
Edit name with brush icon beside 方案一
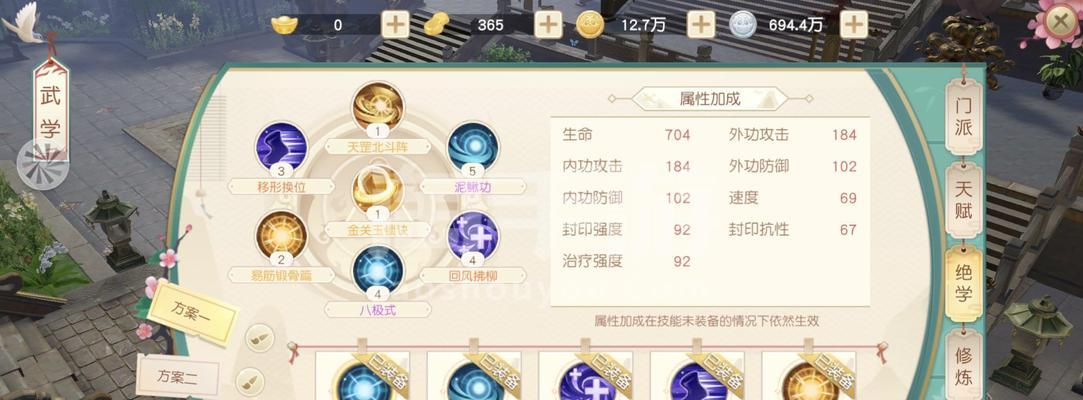point(260,338)
